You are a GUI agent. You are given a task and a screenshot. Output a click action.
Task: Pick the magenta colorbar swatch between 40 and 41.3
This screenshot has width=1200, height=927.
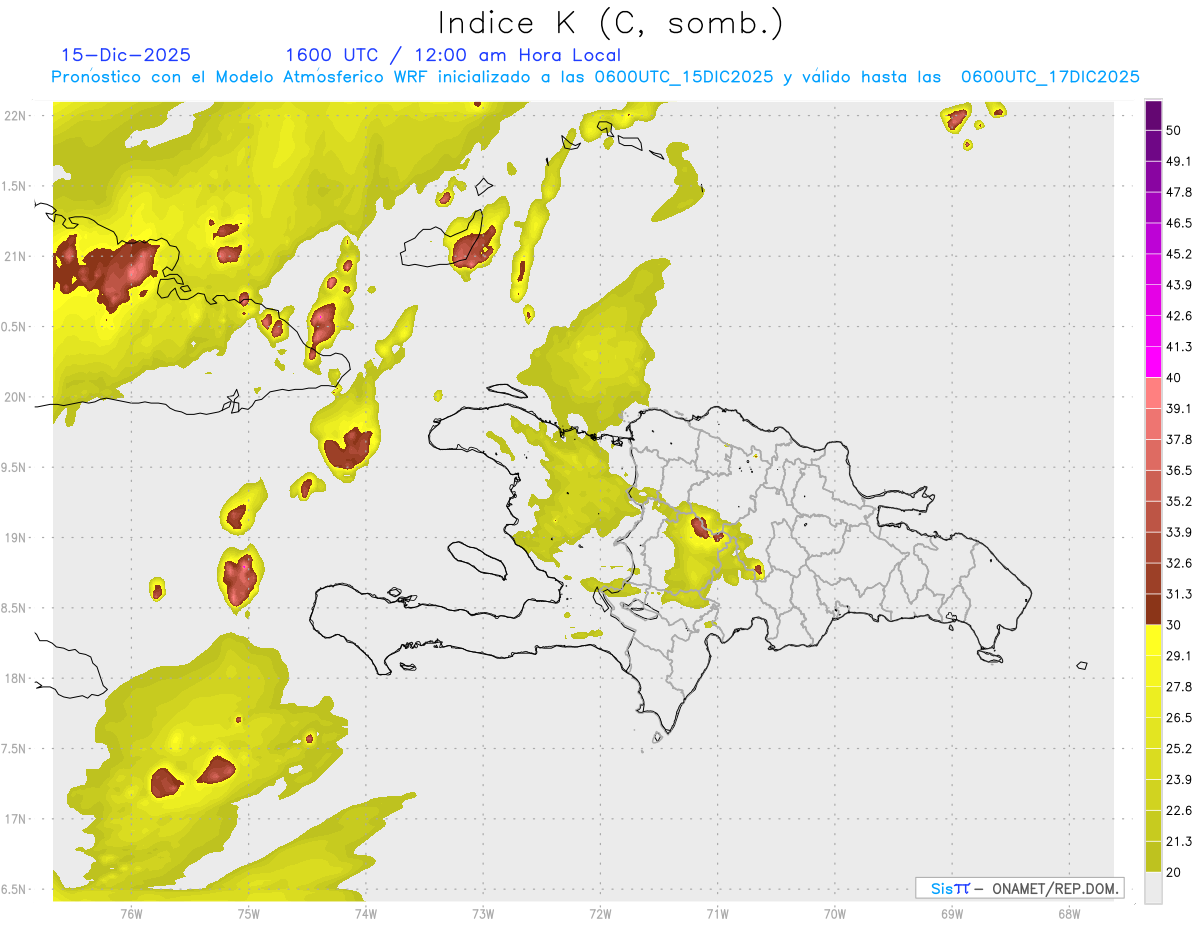coord(1153,362)
